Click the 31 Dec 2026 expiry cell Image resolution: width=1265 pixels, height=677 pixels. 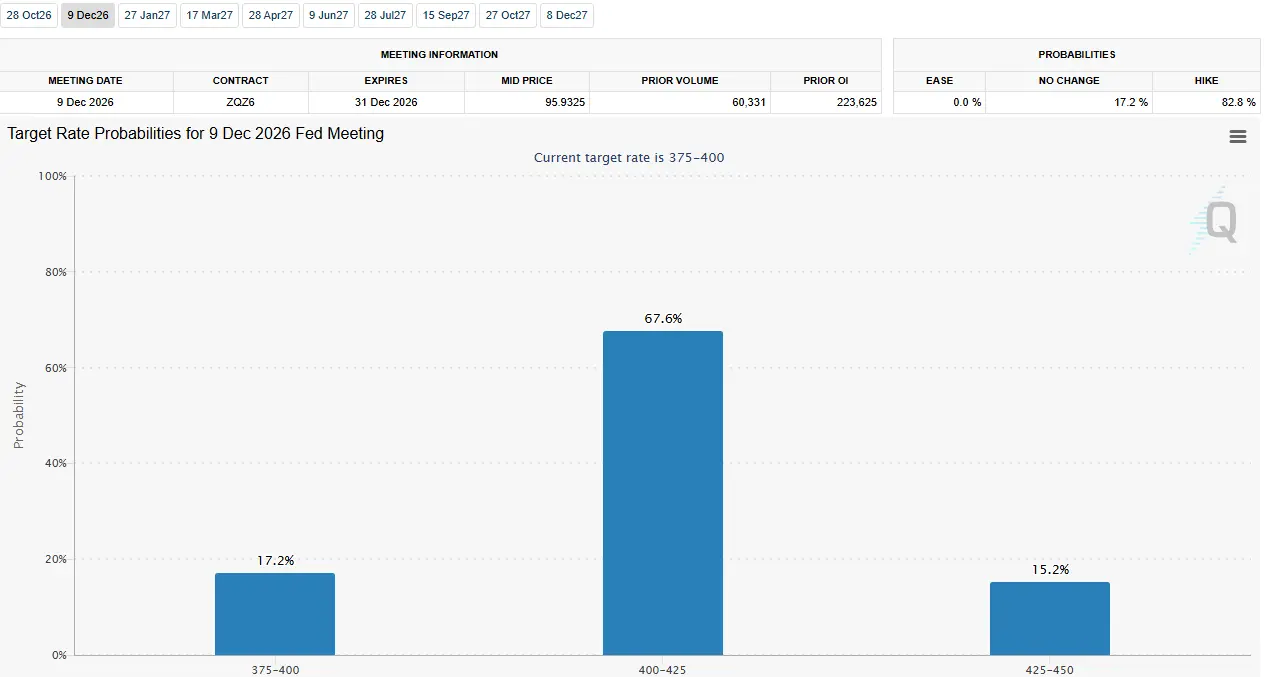(385, 102)
